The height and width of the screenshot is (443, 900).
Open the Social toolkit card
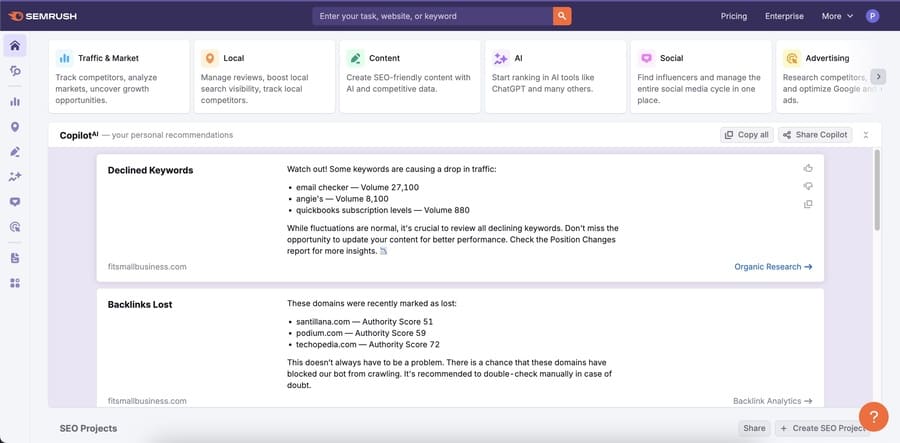(701, 76)
